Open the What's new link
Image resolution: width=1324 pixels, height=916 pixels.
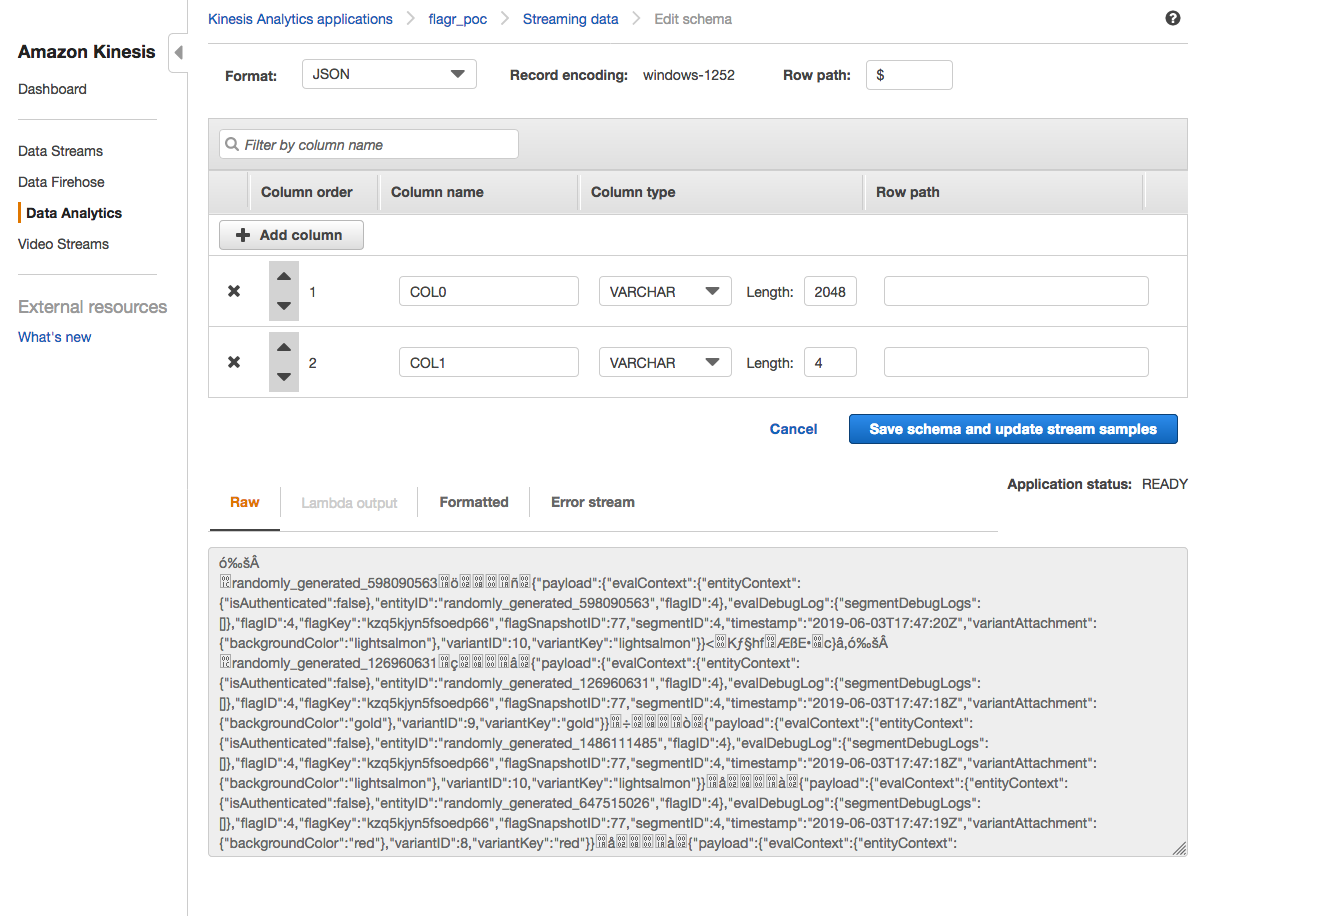[x=54, y=337]
